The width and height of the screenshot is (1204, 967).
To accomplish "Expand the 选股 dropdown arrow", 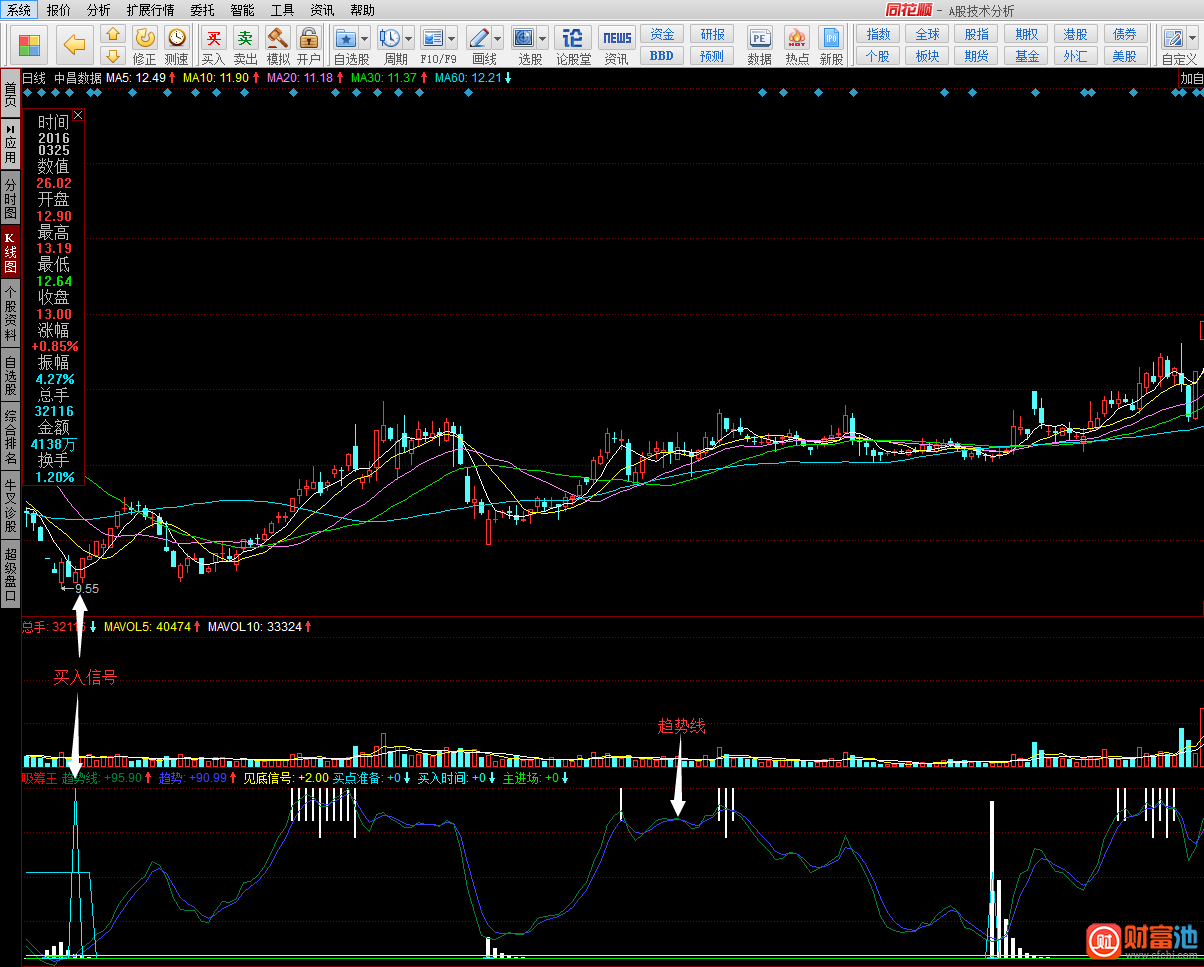I will point(542,39).
